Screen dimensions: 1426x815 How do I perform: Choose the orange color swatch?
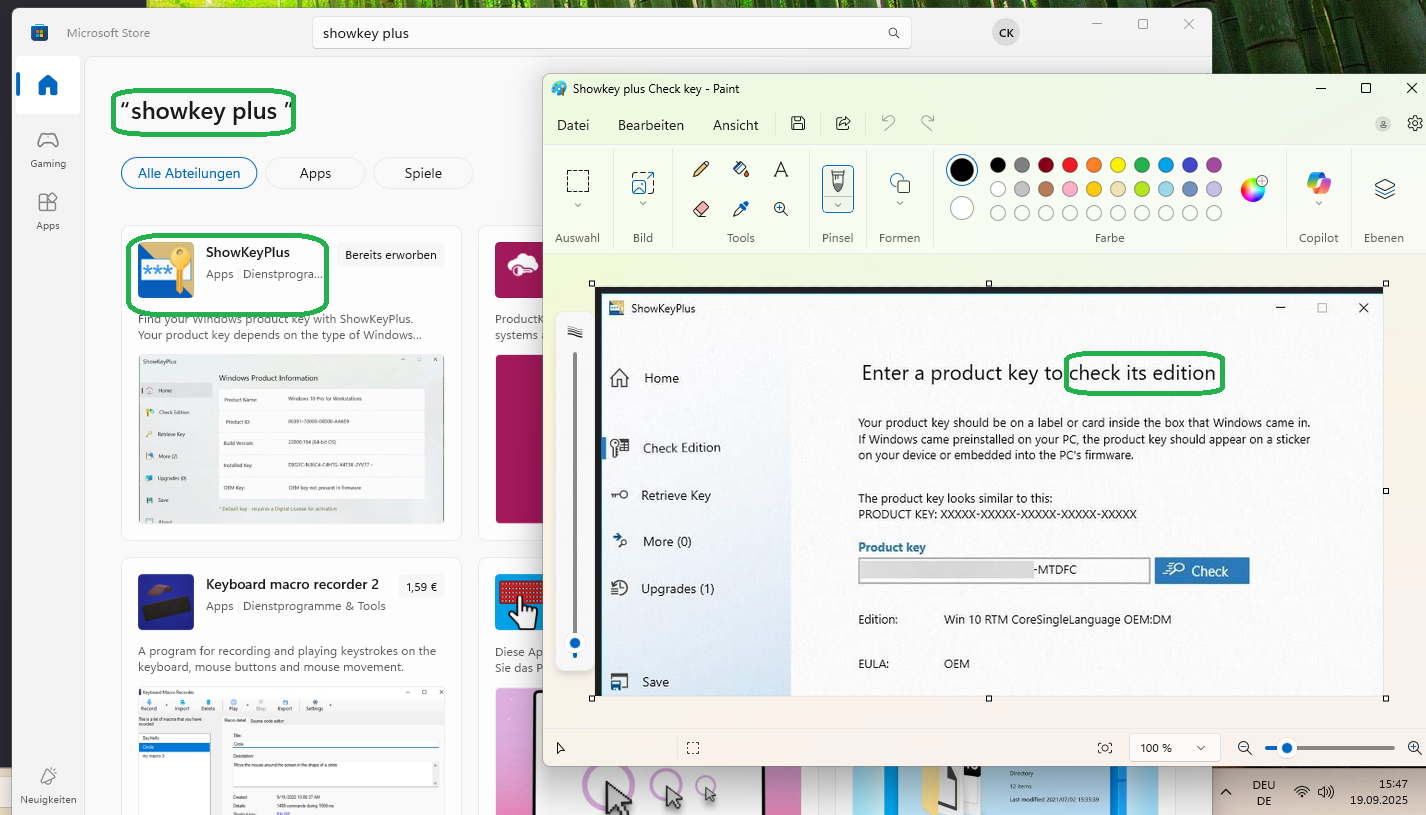pyautogui.click(x=1094, y=165)
